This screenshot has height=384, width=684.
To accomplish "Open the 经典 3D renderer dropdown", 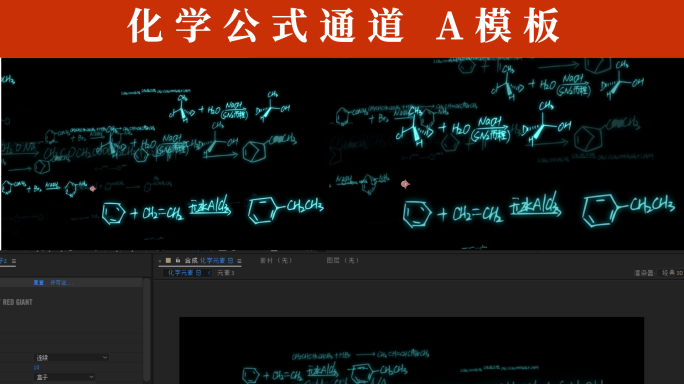I will [x=672, y=273].
